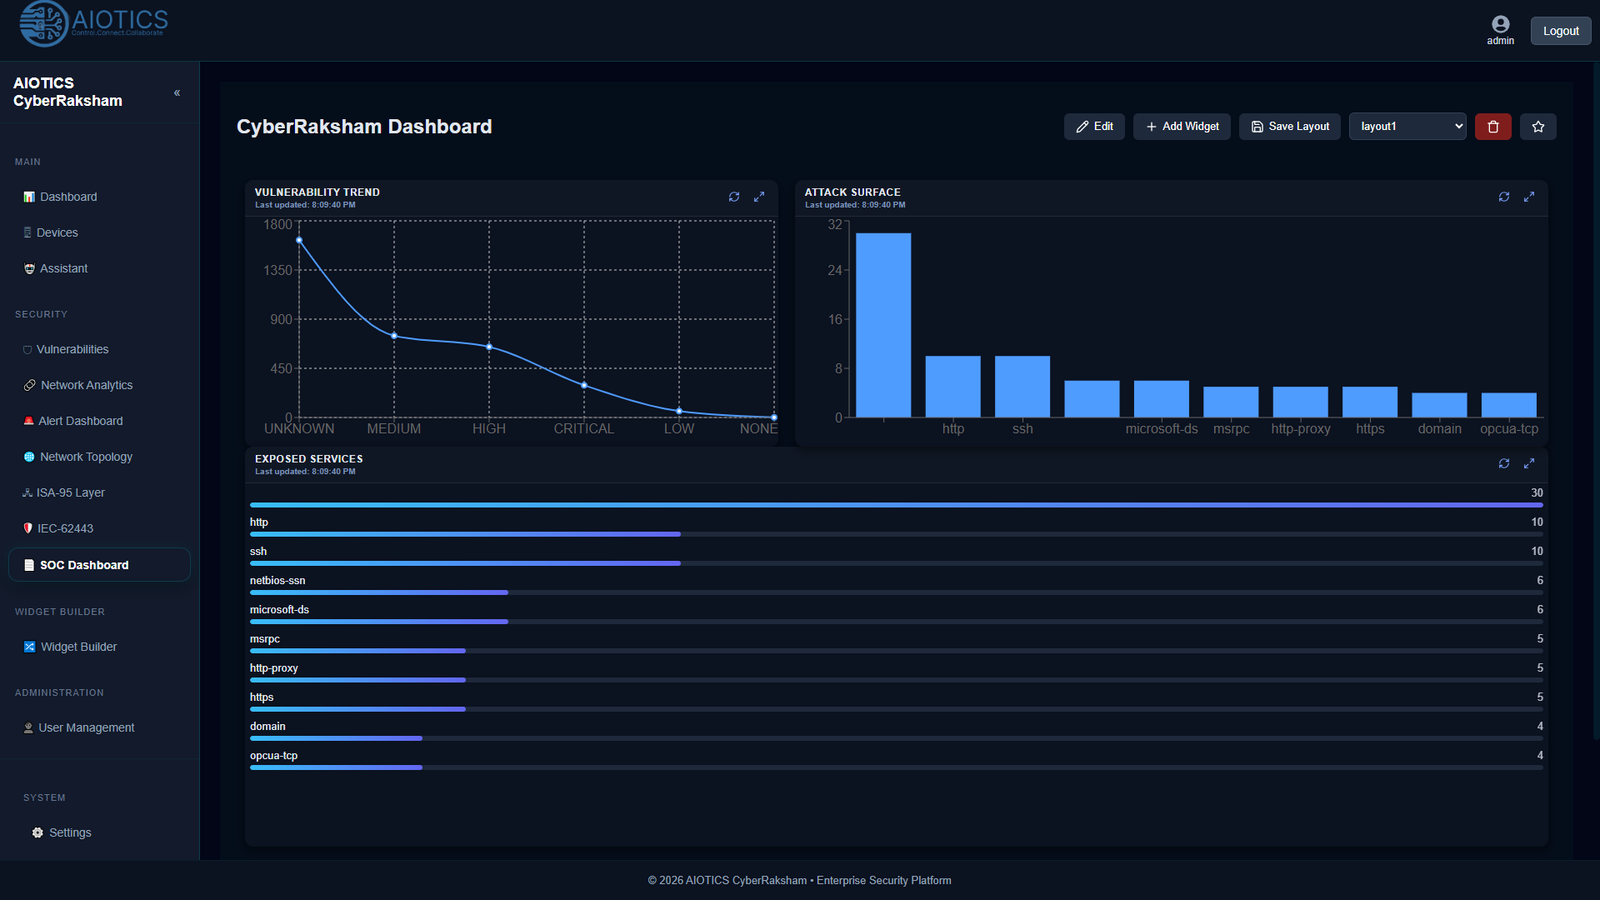The height and width of the screenshot is (900, 1600).
Task: Click the UNKNOWN data point on trend chart
Action: pyautogui.click(x=299, y=240)
